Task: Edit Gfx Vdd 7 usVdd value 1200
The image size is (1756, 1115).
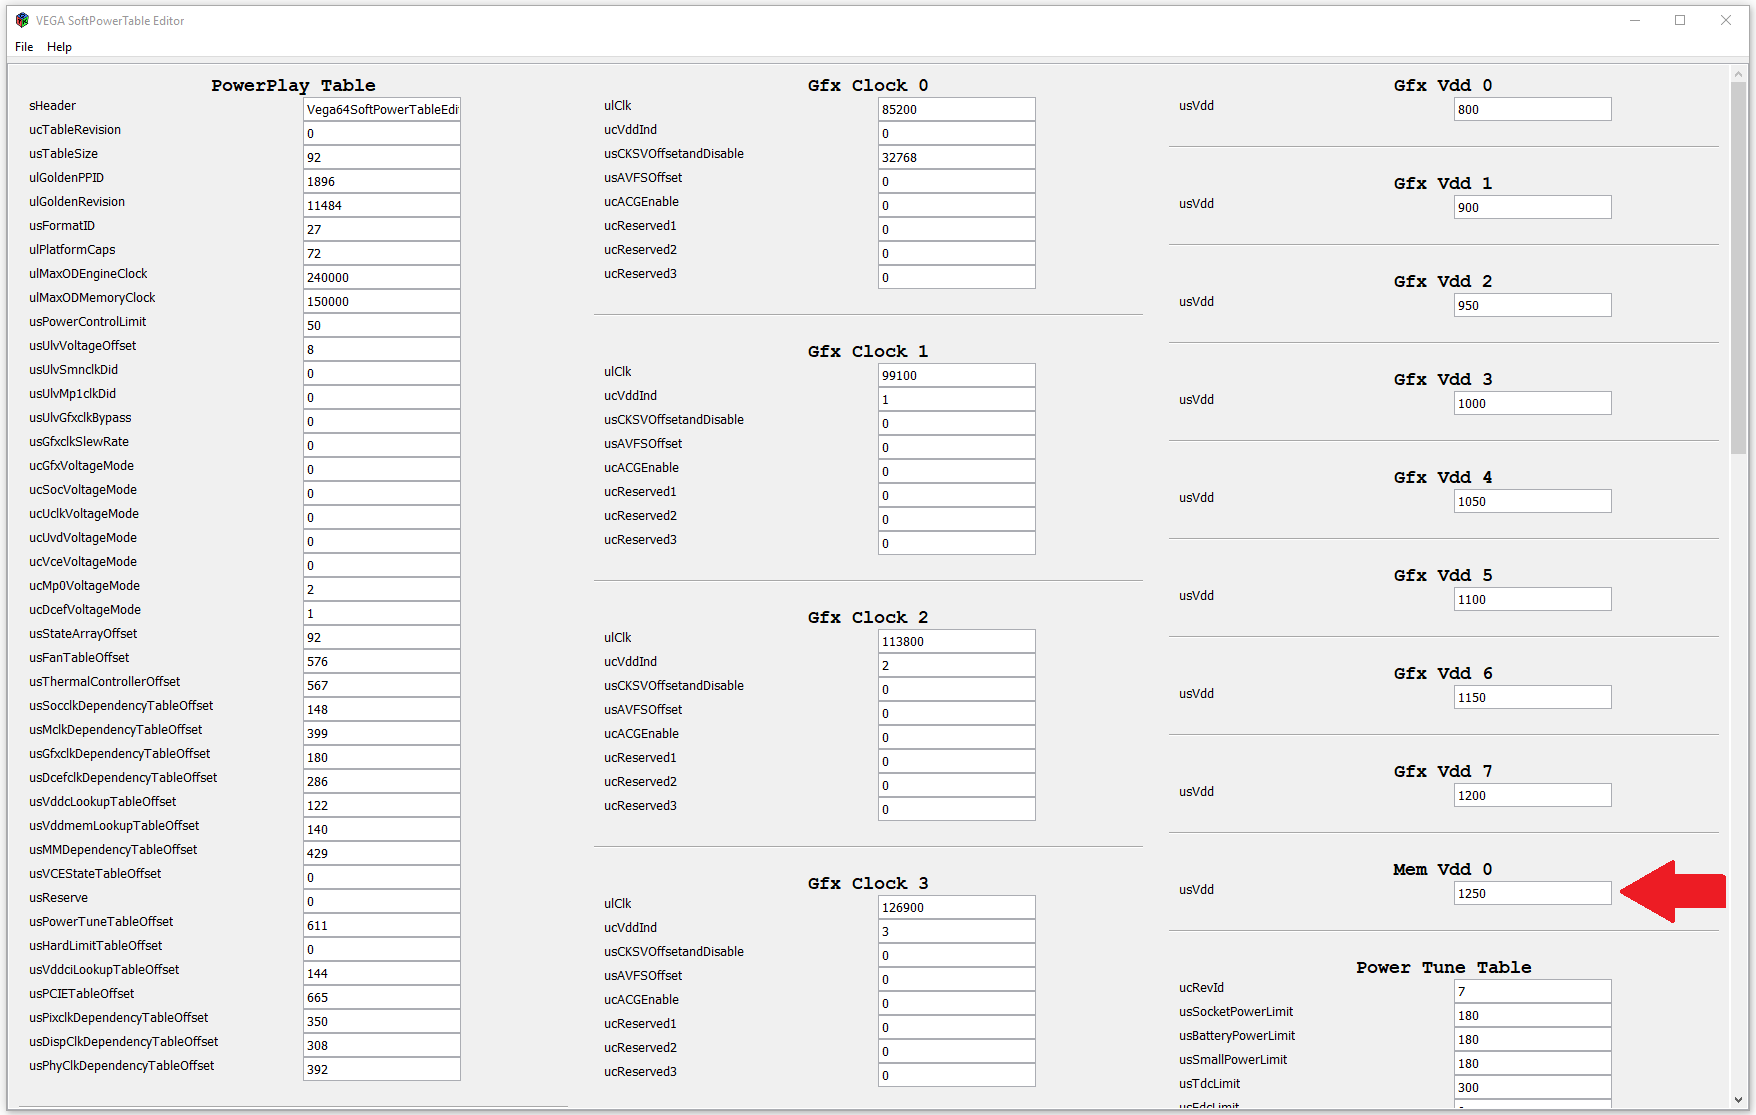Action: (x=1533, y=795)
